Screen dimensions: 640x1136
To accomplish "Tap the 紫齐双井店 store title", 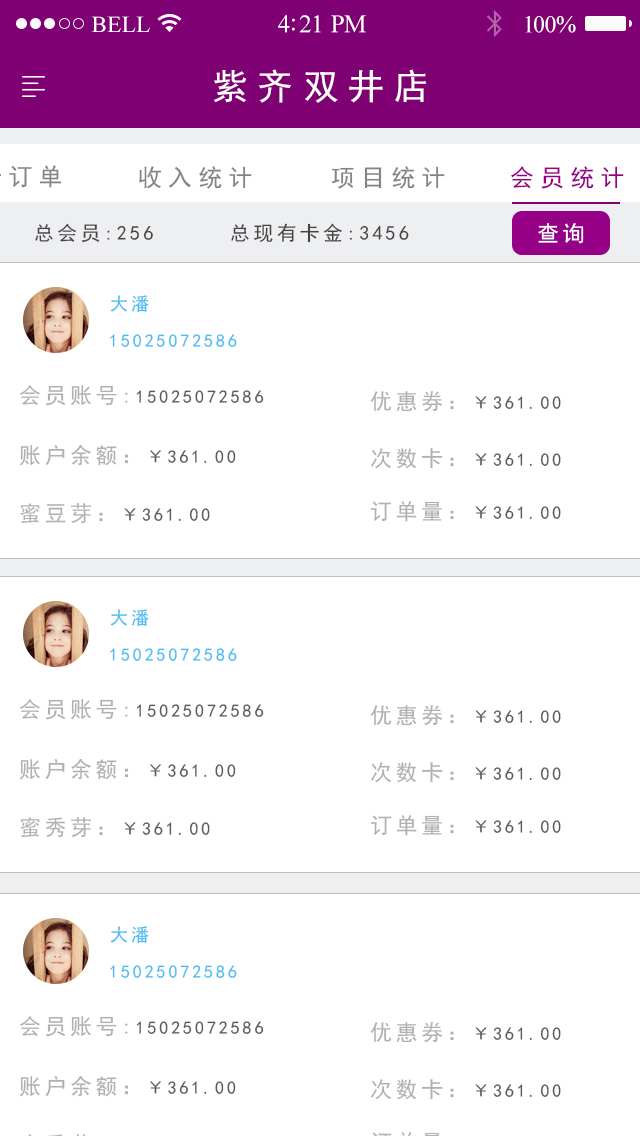I will coord(321,88).
